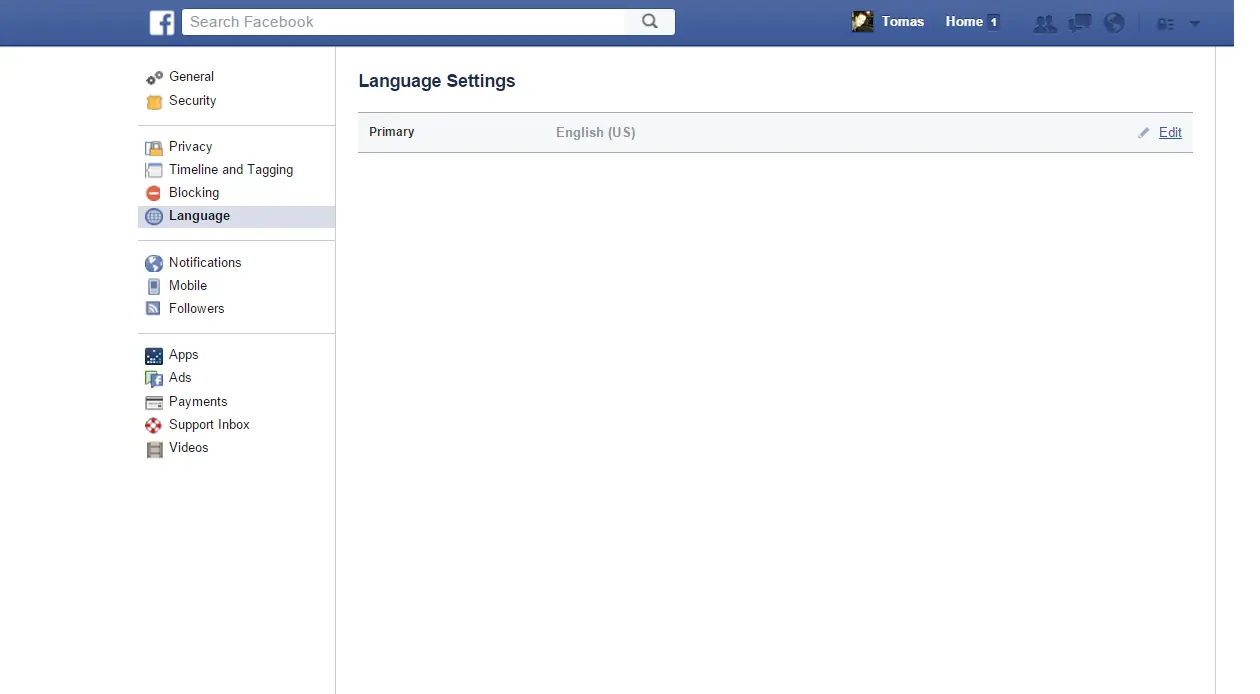Open the friend requests icon
The height and width of the screenshot is (694, 1260).
point(1045,23)
